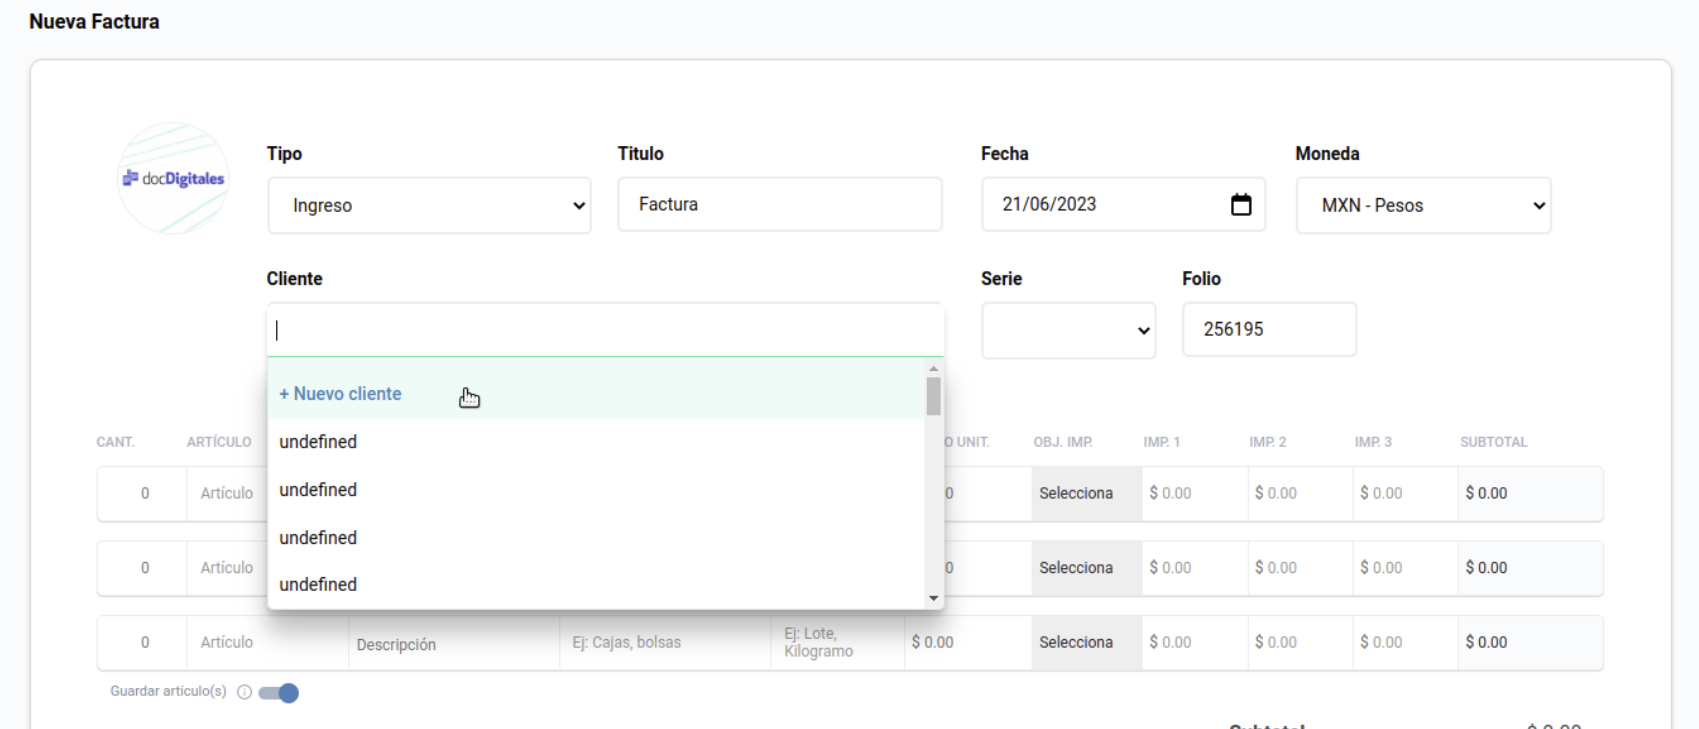Click the first row subtotal $ 0.00

(x=1530, y=493)
